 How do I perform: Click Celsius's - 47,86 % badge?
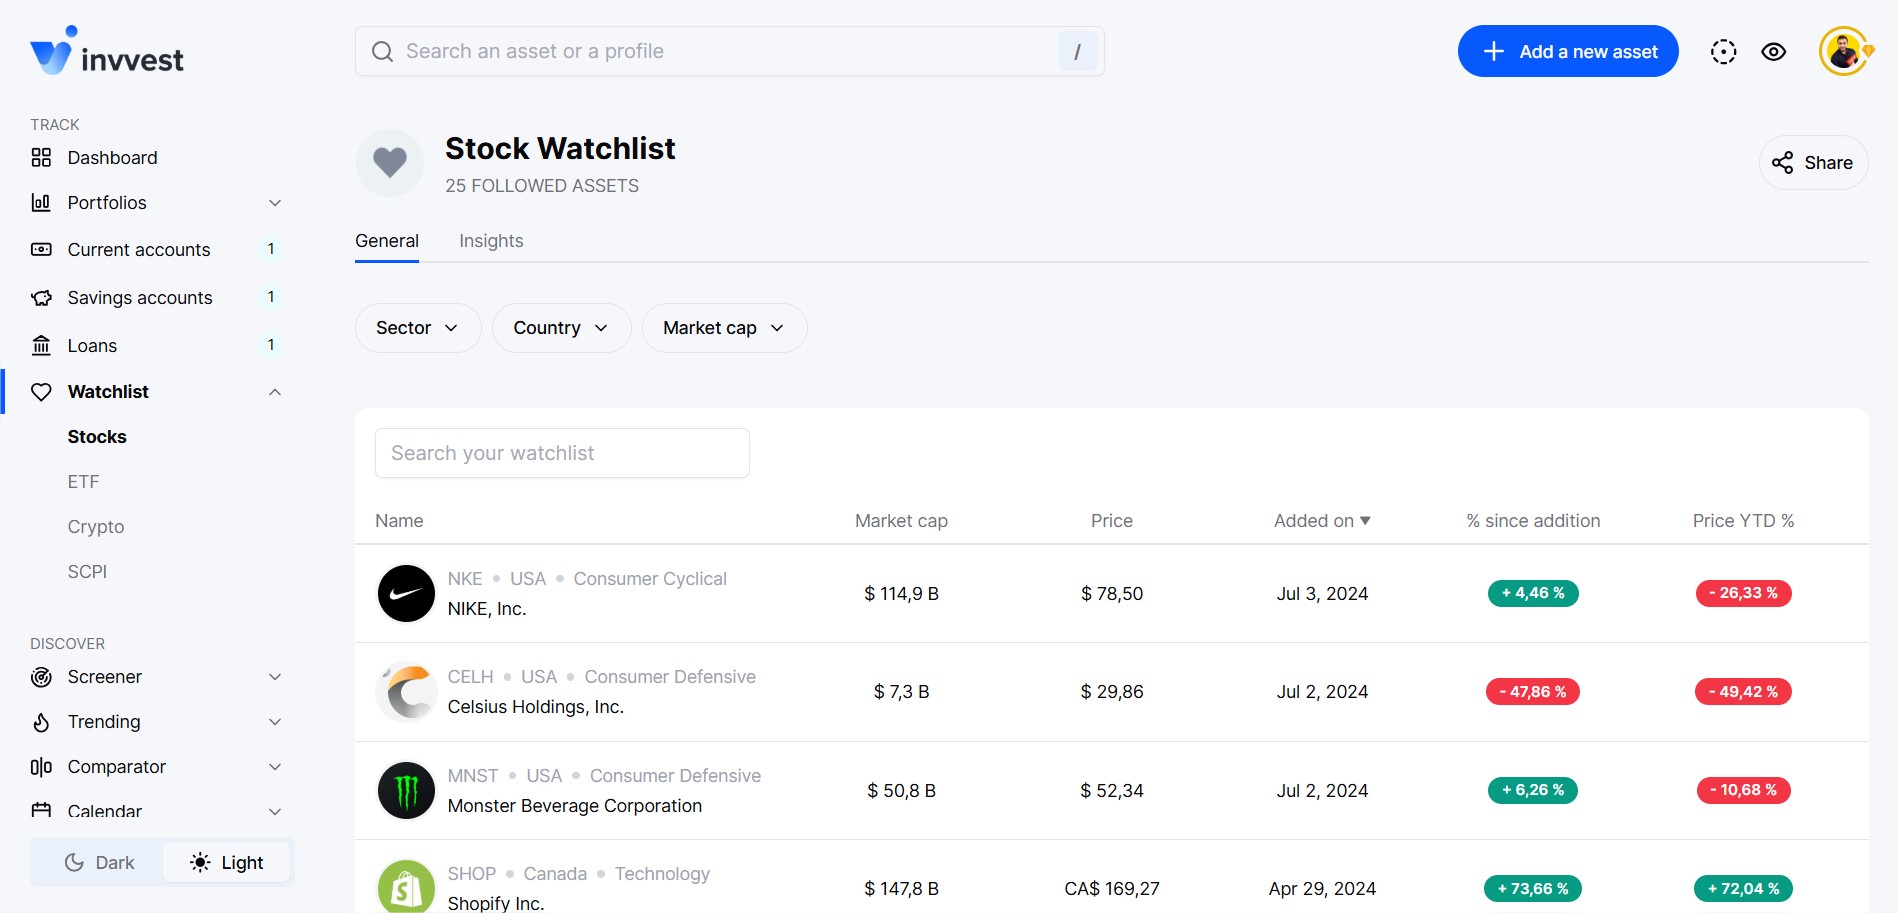pyautogui.click(x=1533, y=691)
